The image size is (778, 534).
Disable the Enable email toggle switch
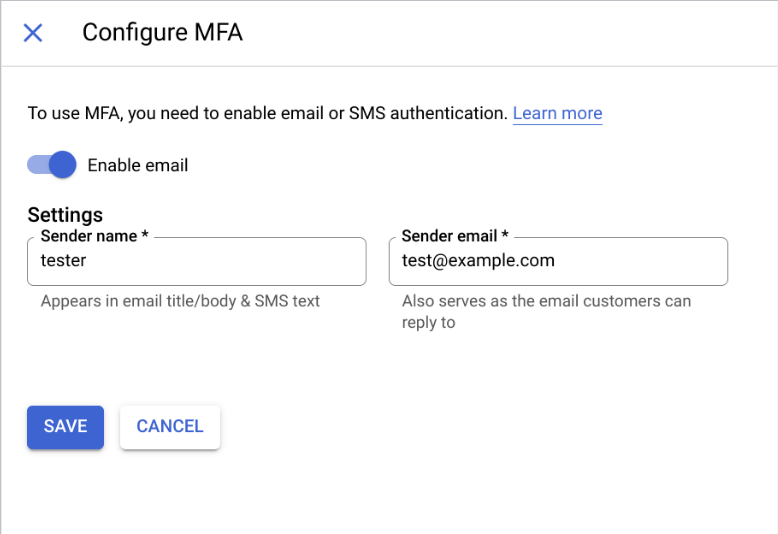click(52, 165)
